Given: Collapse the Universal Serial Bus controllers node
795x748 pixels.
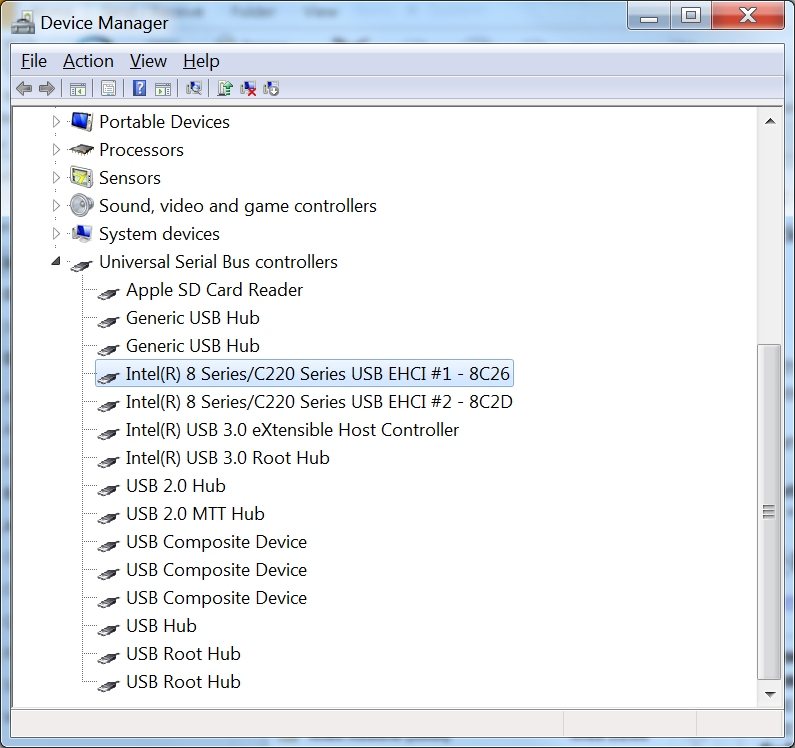Looking at the screenshot, I should click(56, 262).
